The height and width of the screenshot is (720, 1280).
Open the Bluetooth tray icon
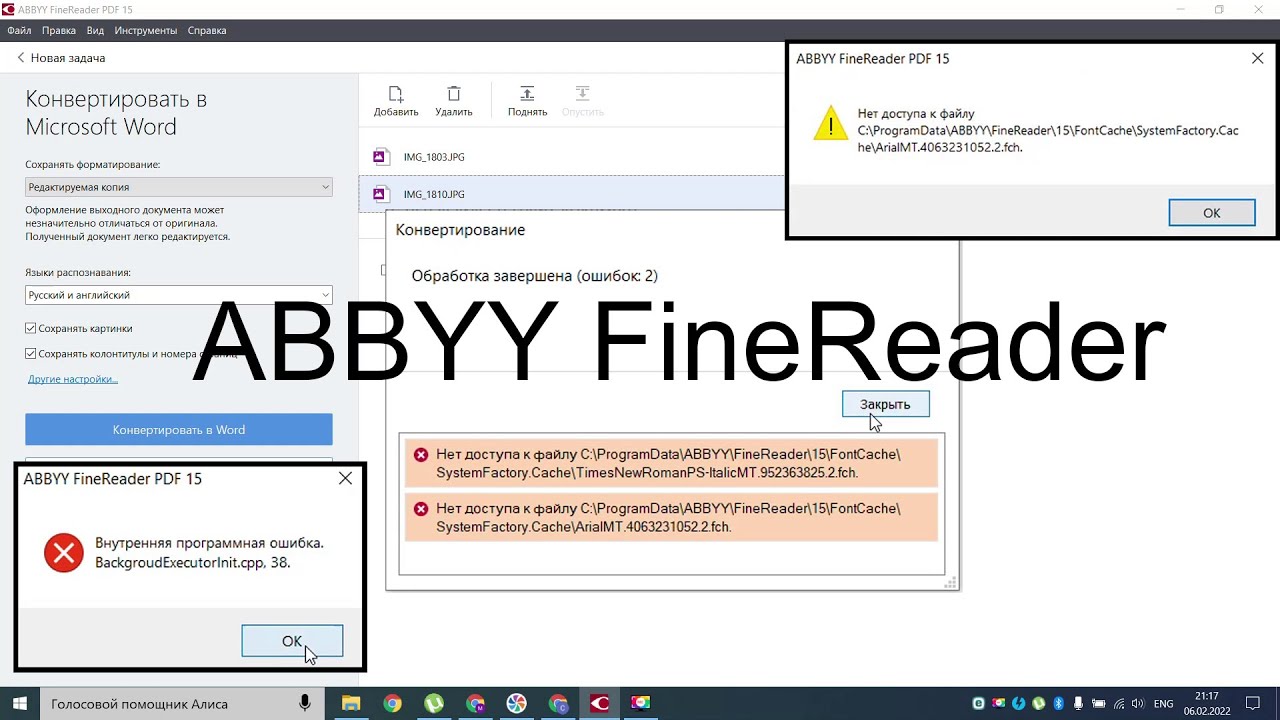click(x=1059, y=704)
